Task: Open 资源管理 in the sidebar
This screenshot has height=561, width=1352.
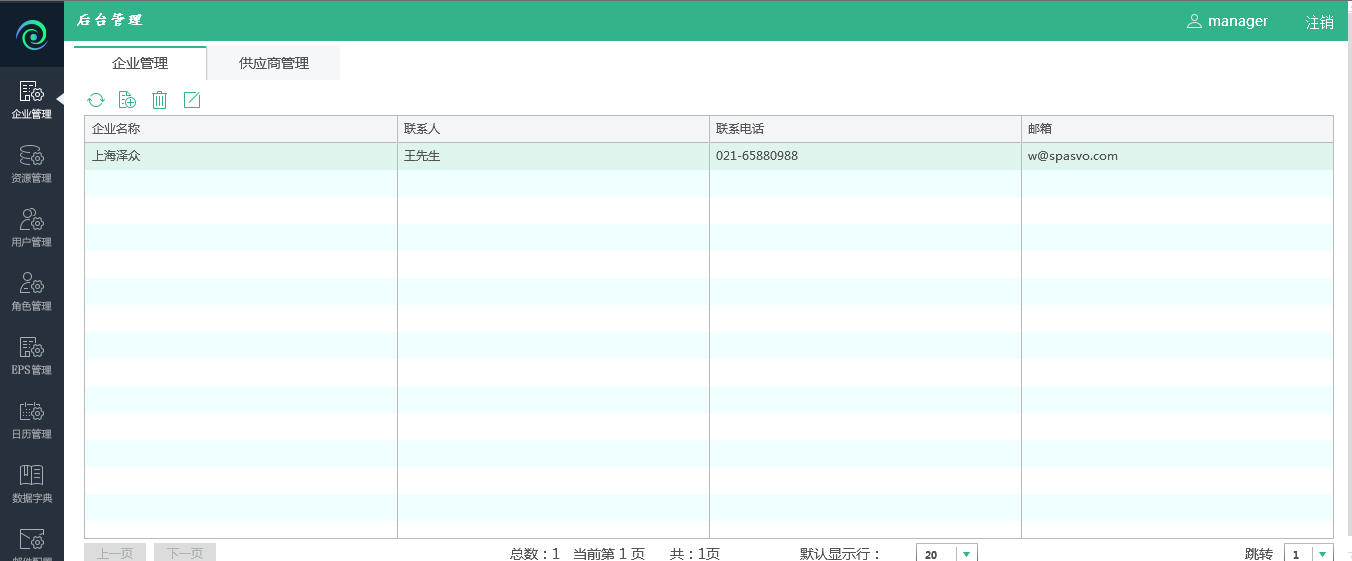Action: pyautogui.click(x=32, y=165)
